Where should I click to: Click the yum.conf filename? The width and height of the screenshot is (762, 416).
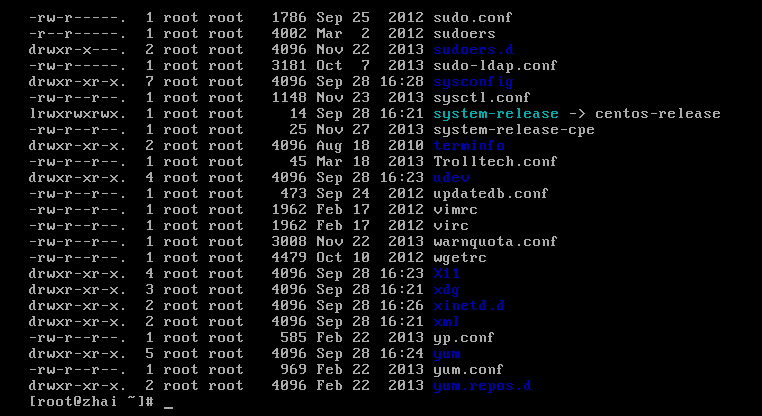468,370
